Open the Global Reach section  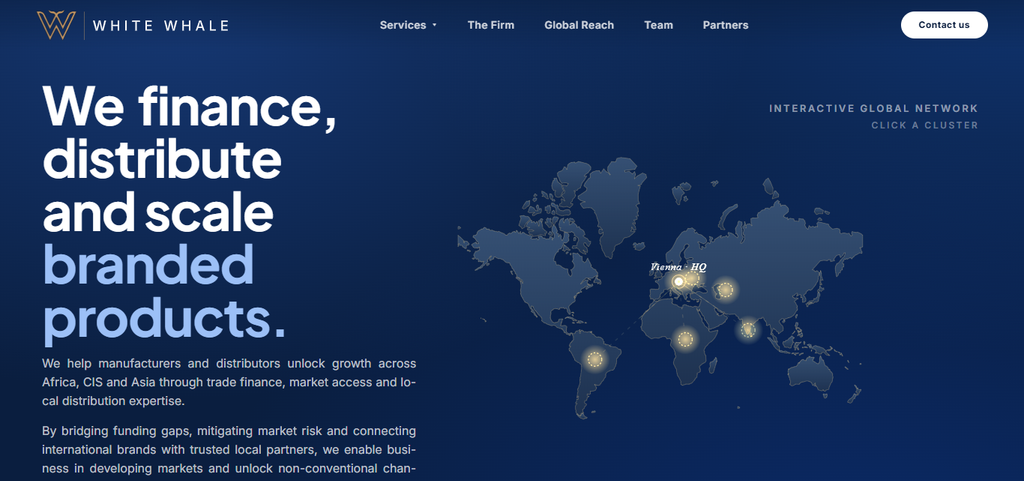click(579, 25)
